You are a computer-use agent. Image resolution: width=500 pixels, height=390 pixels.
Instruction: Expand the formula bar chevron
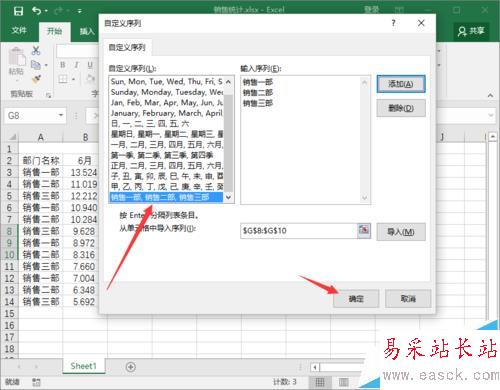(490, 115)
